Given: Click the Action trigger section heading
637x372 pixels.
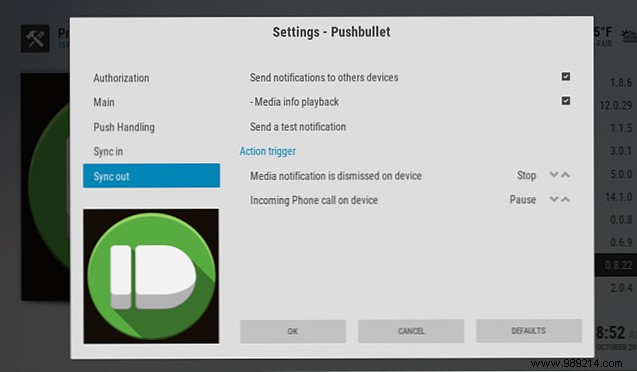Looking at the screenshot, I should click(x=268, y=151).
